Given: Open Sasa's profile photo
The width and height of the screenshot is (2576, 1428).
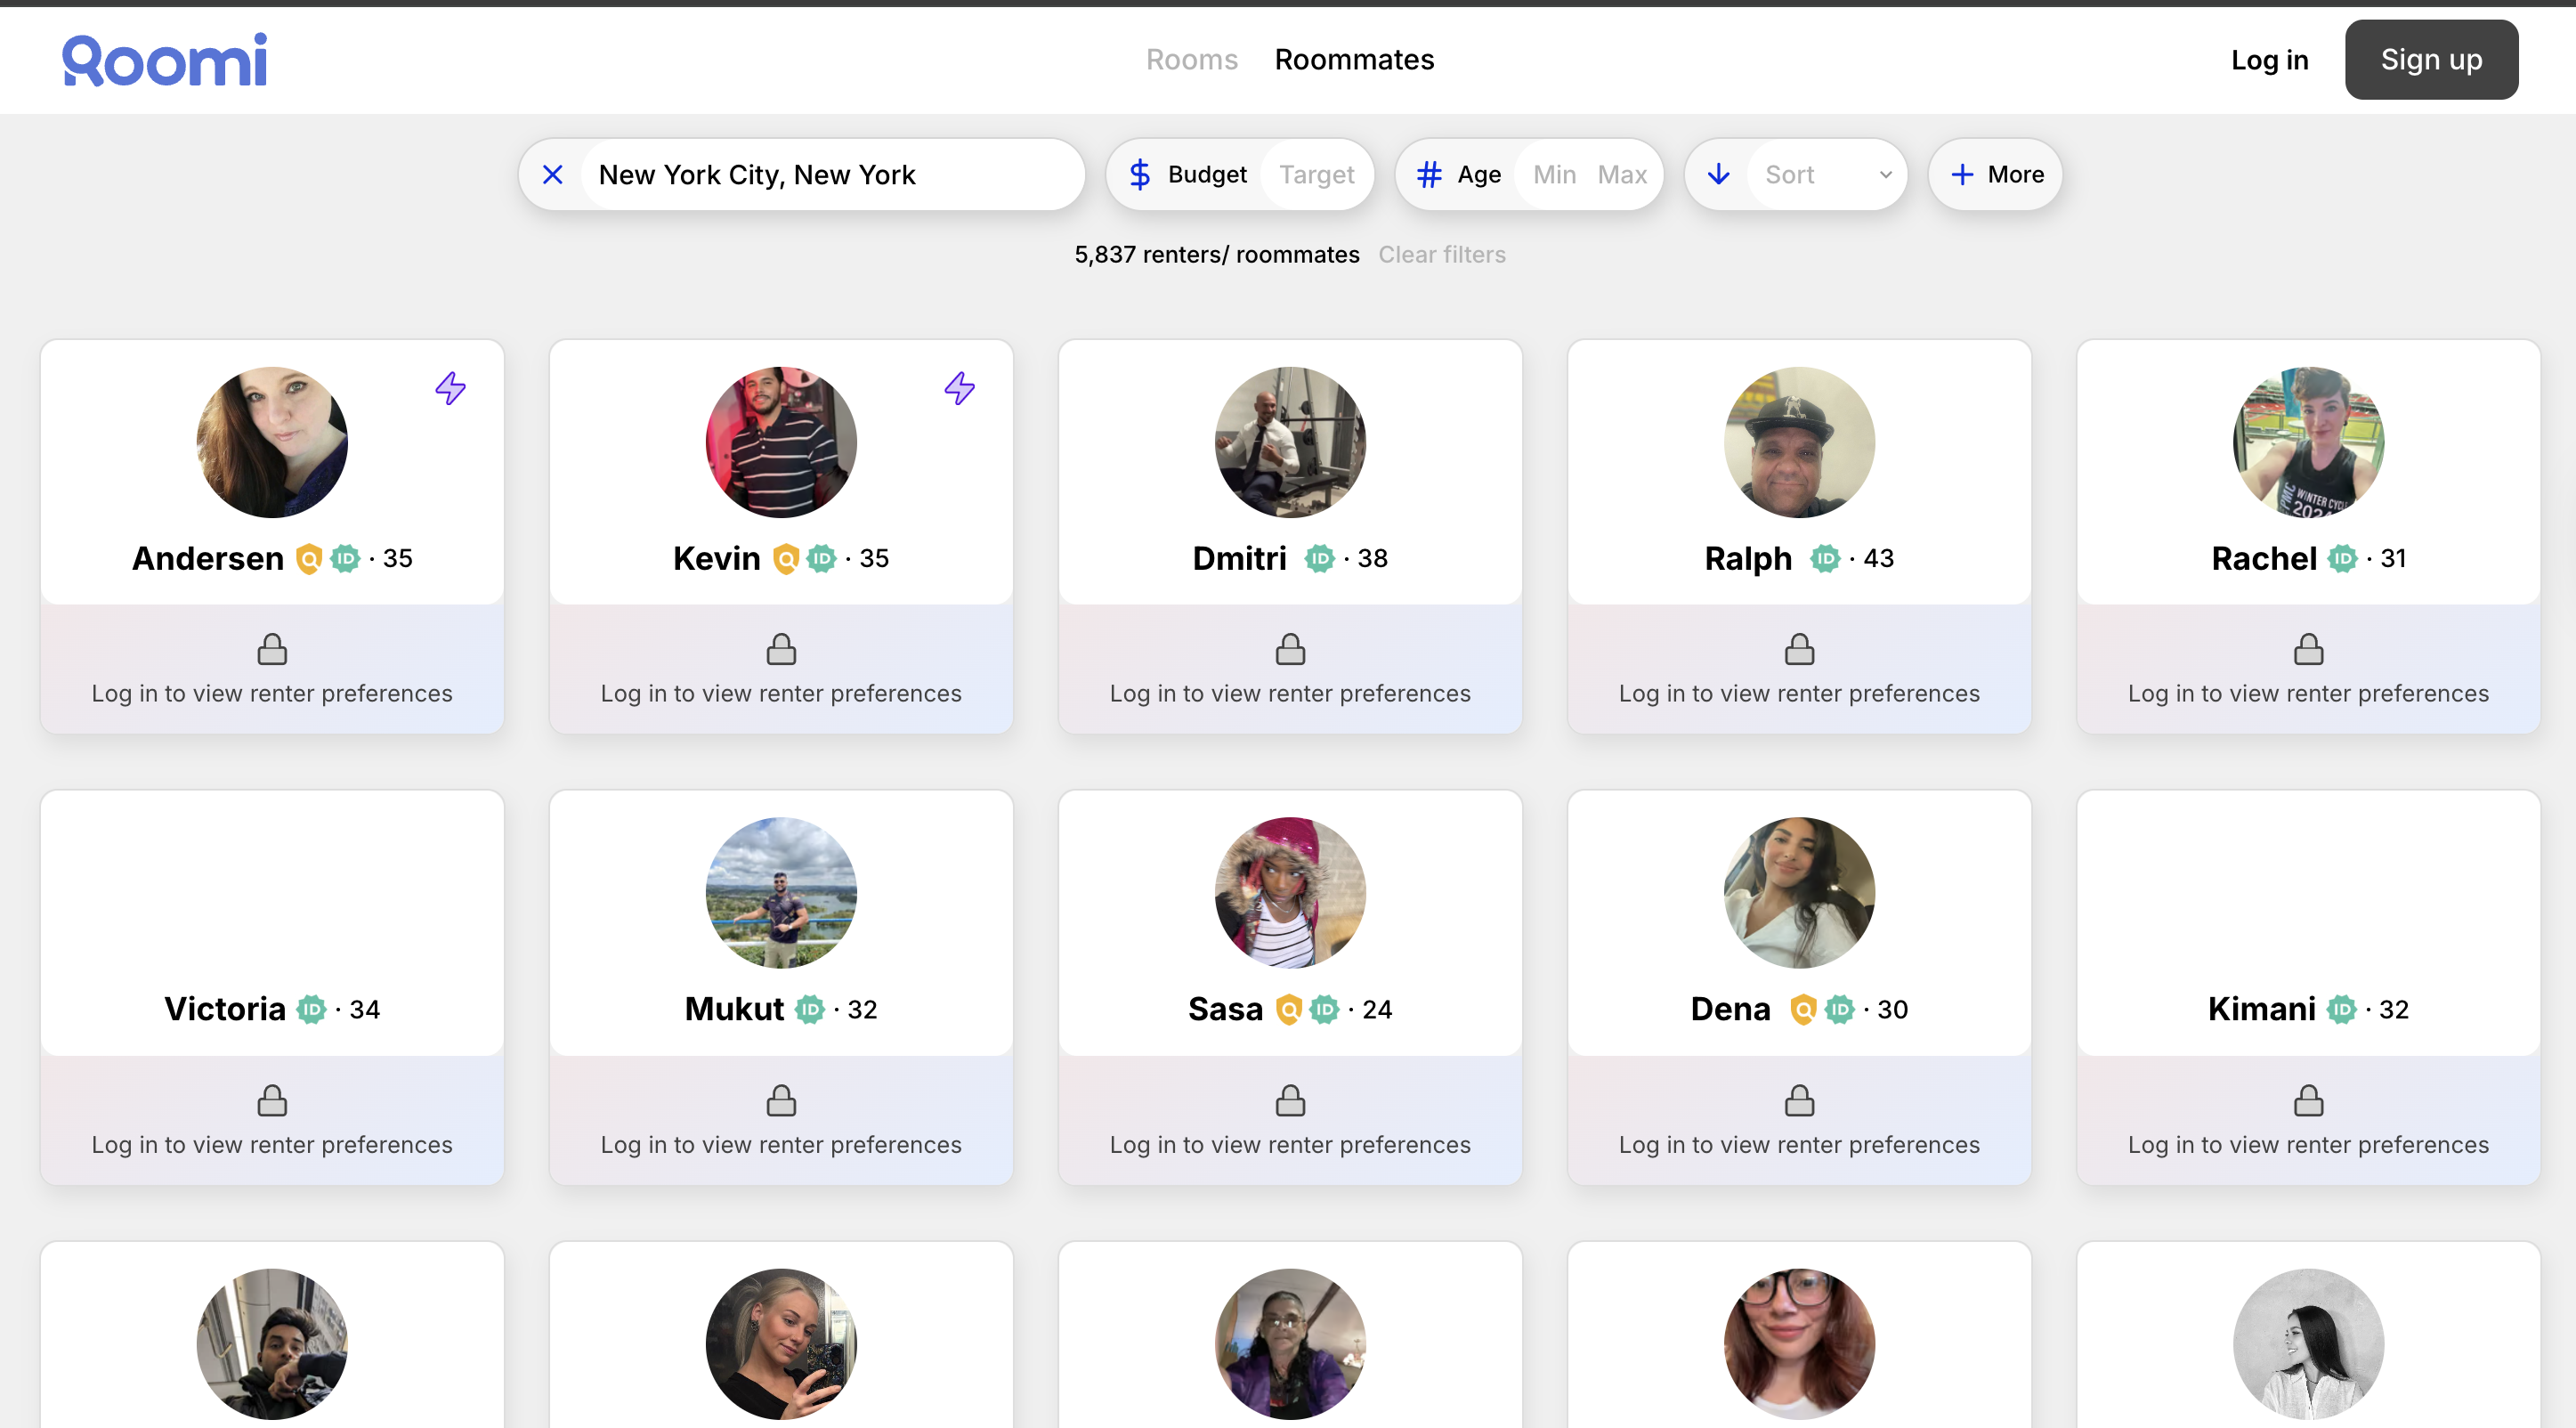Looking at the screenshot, I should click(x=1290, y=893).
